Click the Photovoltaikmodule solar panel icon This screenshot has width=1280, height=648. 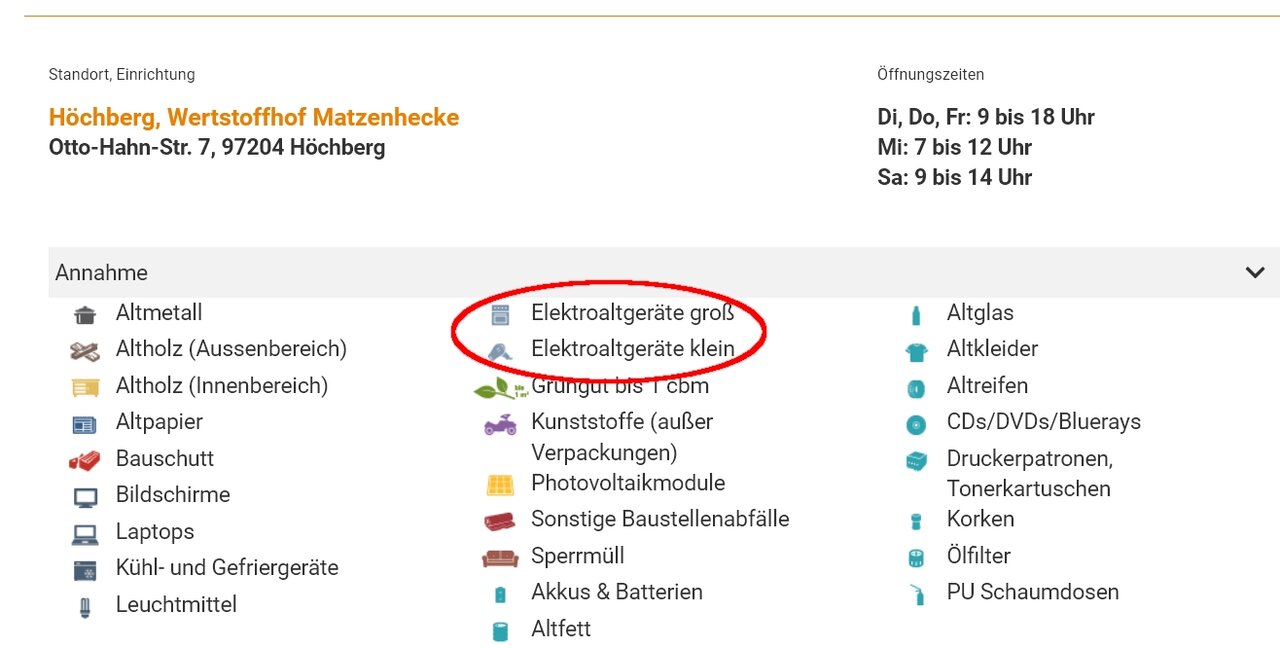pos(500,485)
